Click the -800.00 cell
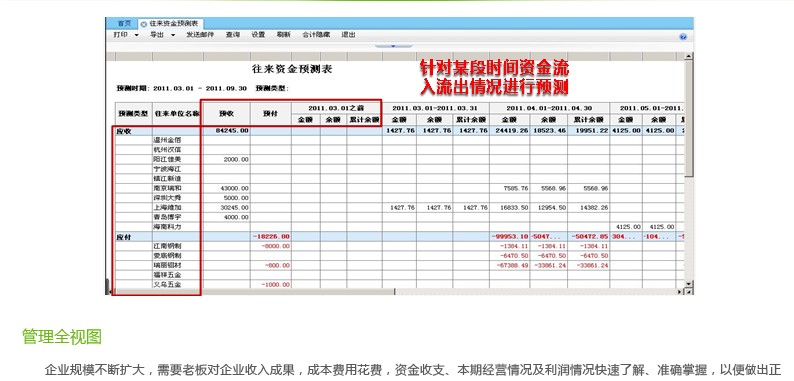This screenshot has height=381, width=794. click(x=271, y=265)
